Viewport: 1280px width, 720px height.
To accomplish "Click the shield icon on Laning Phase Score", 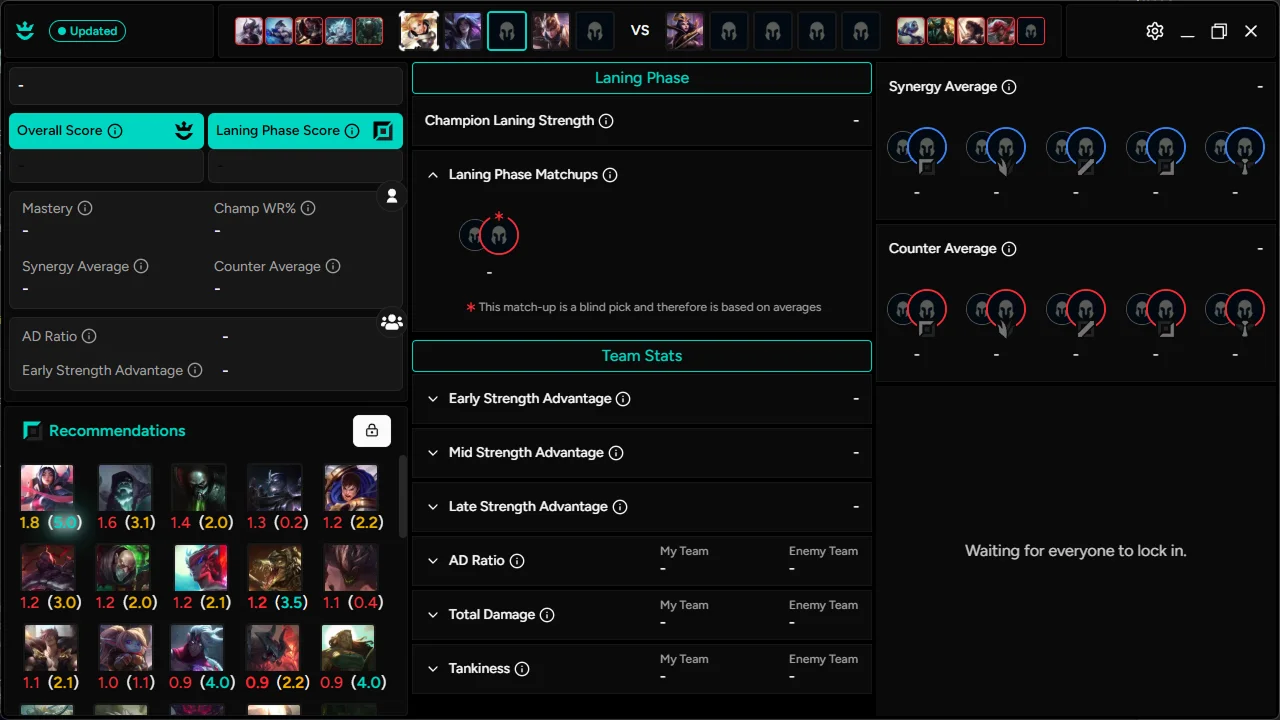I will 384,130.
